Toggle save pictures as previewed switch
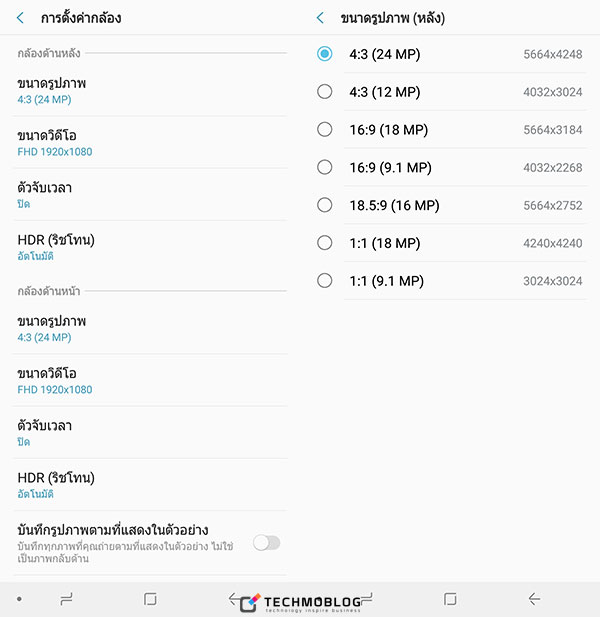 pos(267,543)
